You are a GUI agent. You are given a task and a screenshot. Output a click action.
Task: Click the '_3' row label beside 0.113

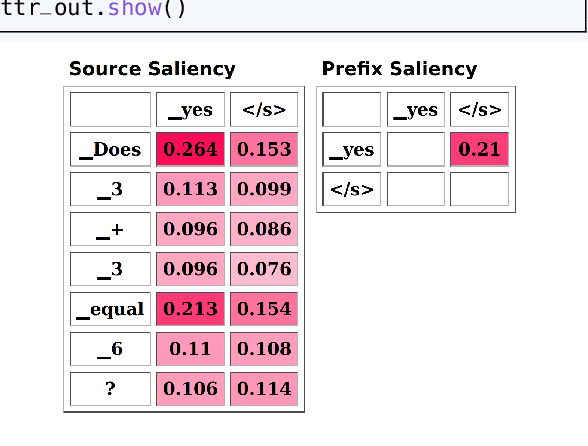point(110,189)
